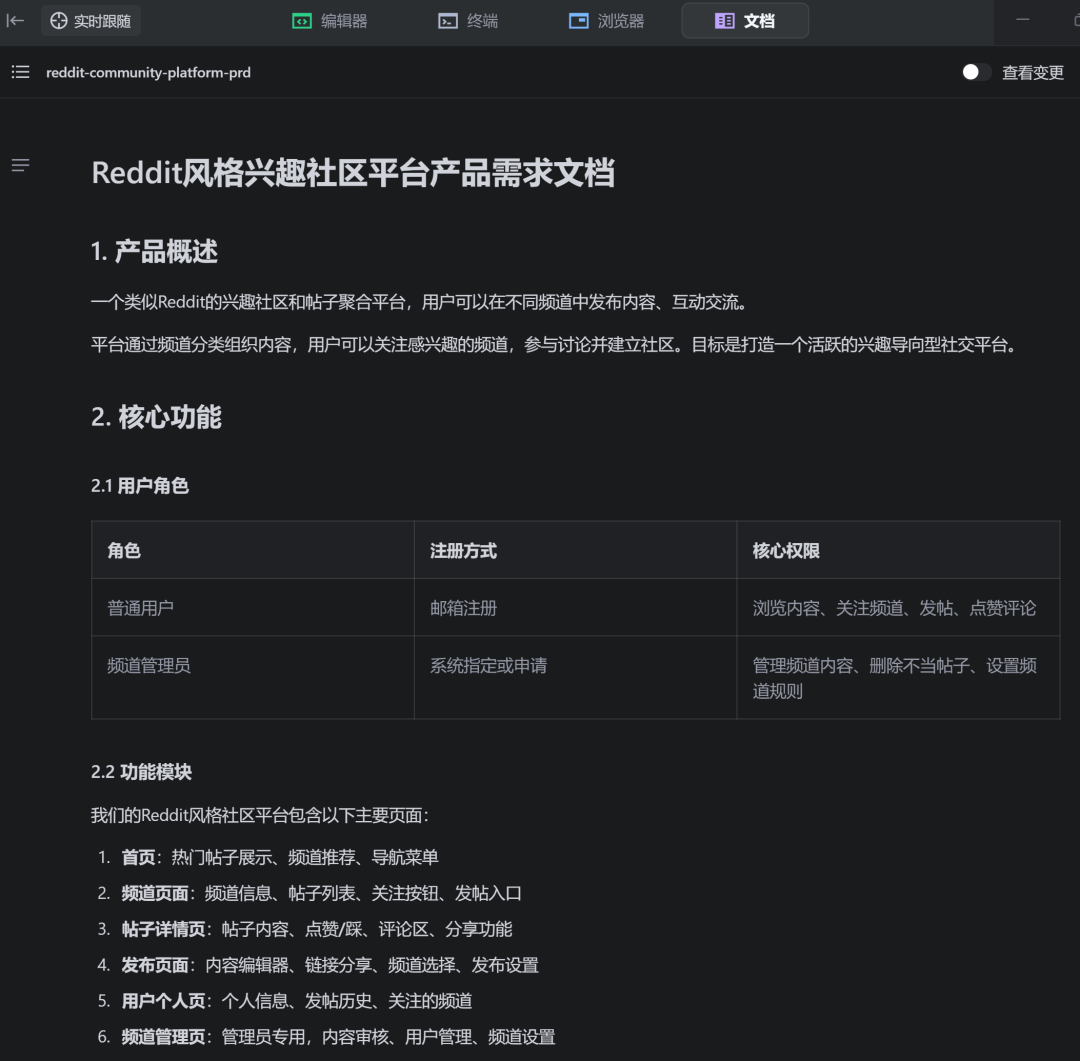The image size is (1080, 1061).
Task: Click the 邮箱注册 table cell
Action: pyautogui.click(x=575, y=607)
